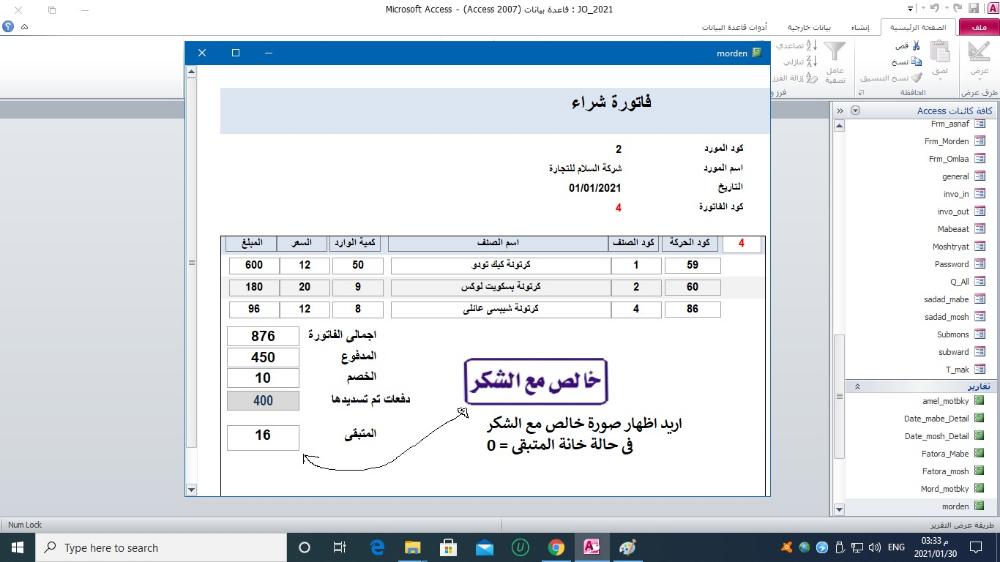This screenshot has width=1000, height=562.
Task: Click the amount cell 96
Action: pyautogui.click(x=254, y=309)
